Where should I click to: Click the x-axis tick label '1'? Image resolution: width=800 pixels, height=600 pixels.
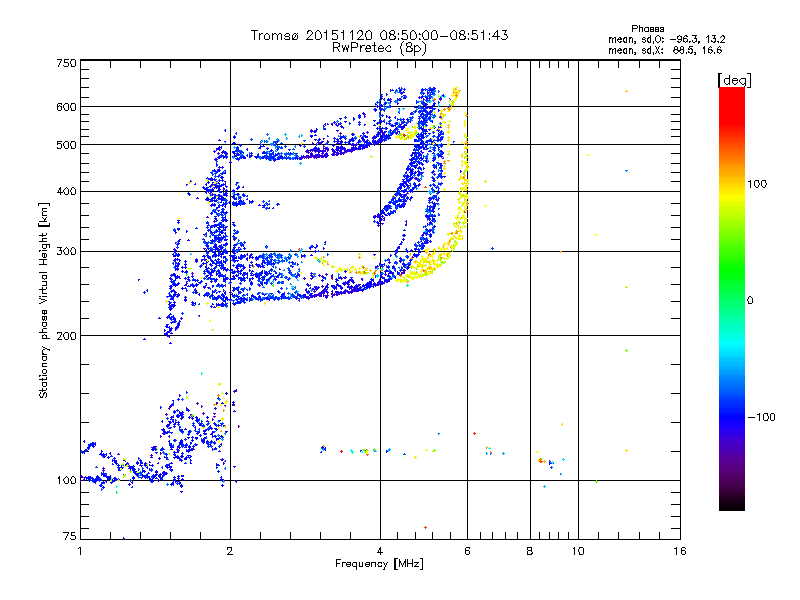click(80, 551)
